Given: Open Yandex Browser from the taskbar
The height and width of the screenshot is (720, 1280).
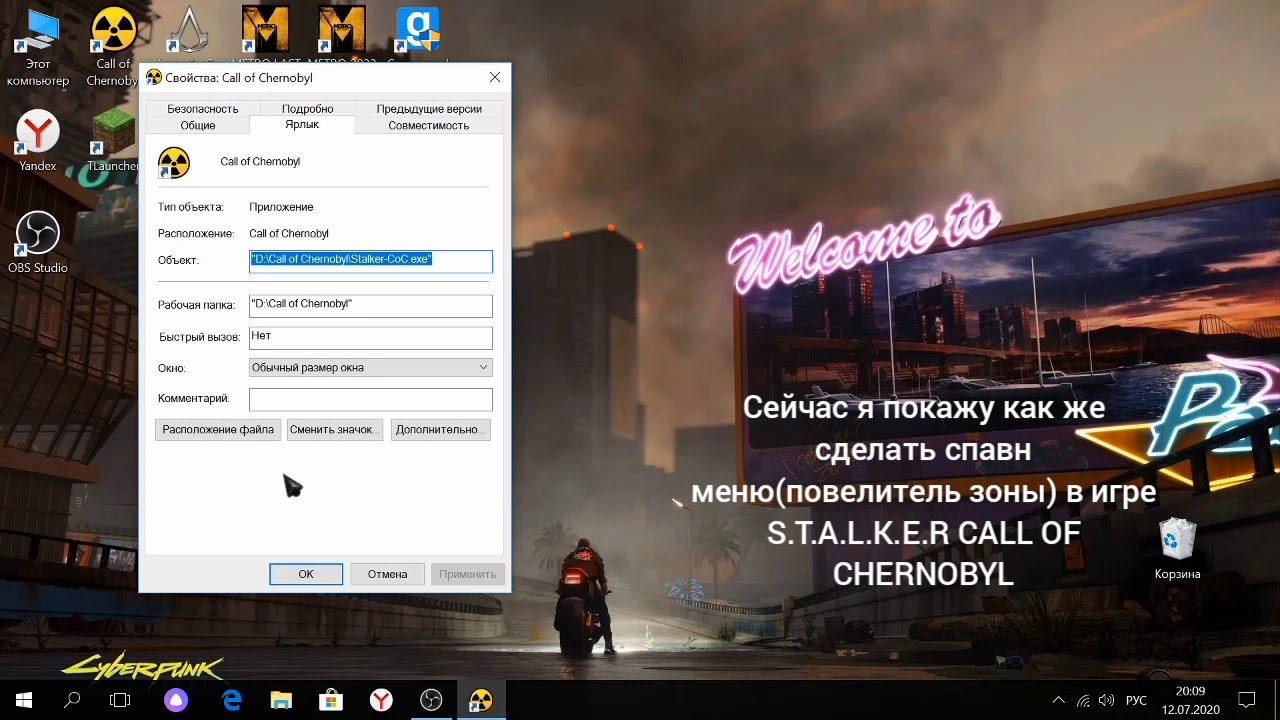Looking at the screenshot, I should click(x=381, y=700).
